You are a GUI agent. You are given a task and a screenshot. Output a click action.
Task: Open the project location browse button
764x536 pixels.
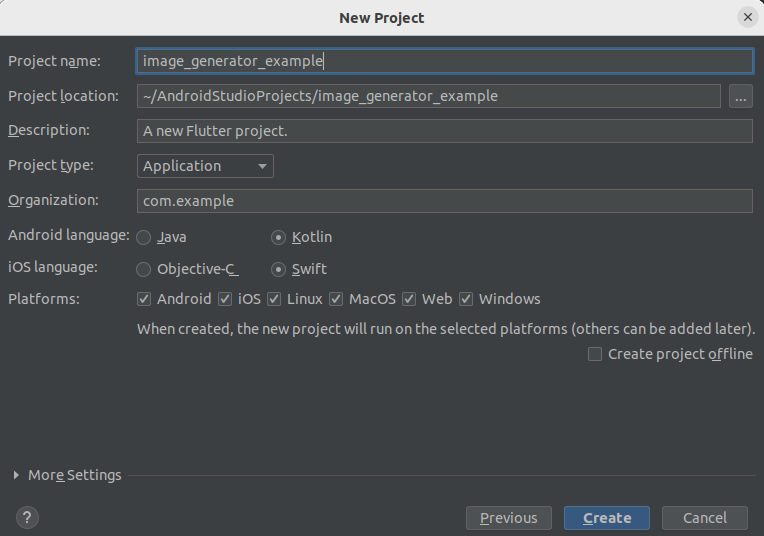pyautogui.click(x=740, y=96)
